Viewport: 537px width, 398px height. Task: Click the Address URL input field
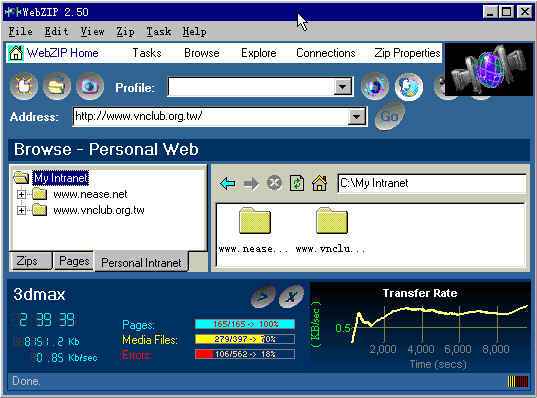pyautogui.click(x=211, y=117)
